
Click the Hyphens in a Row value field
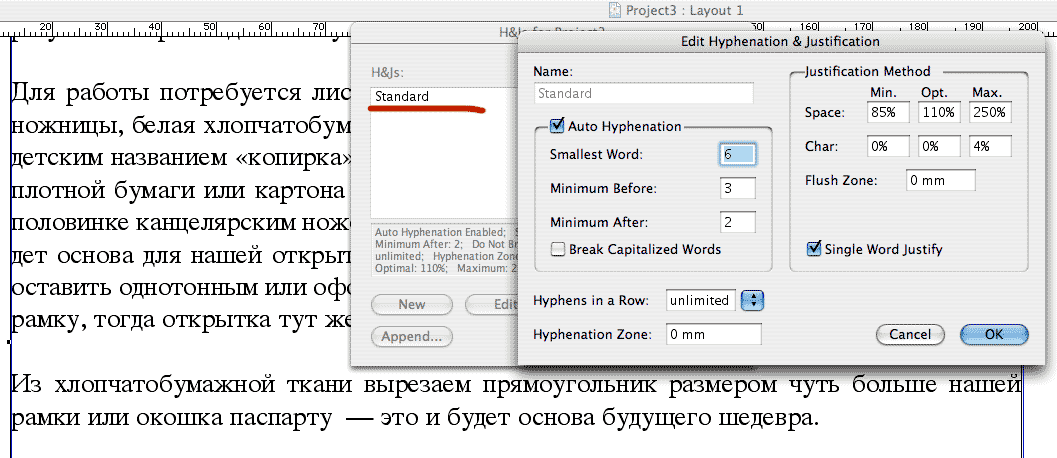700,300
